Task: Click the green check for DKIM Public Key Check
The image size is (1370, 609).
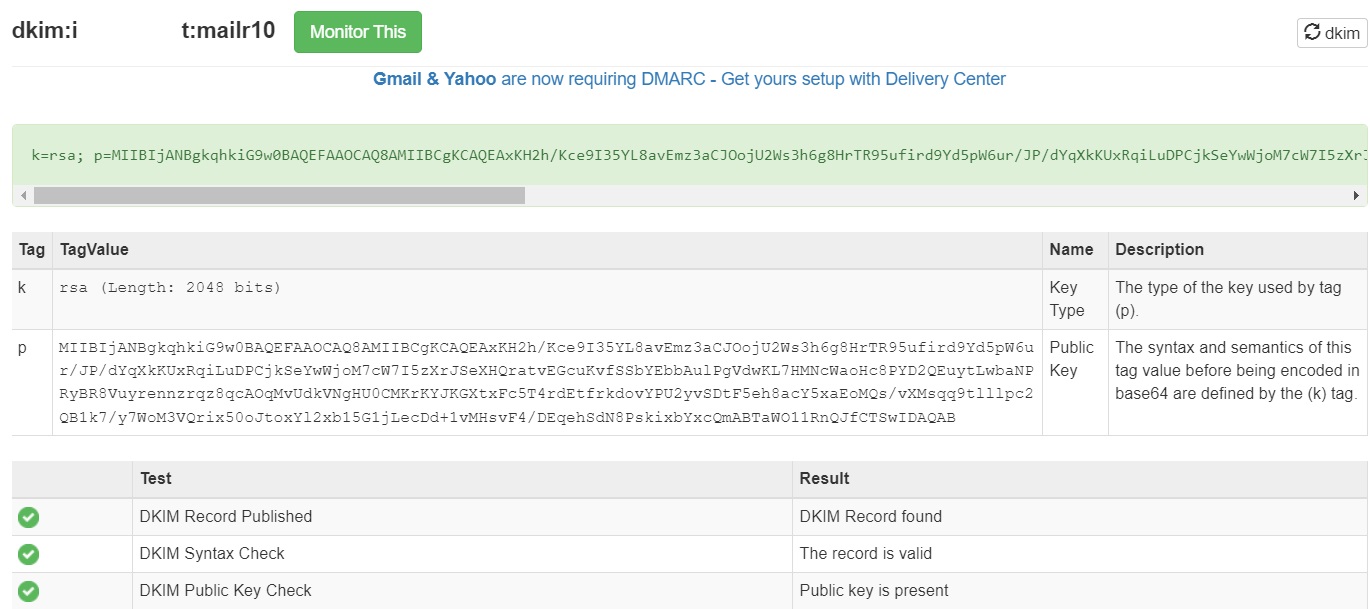Action: pyautogui.click(x=29, y=591)
